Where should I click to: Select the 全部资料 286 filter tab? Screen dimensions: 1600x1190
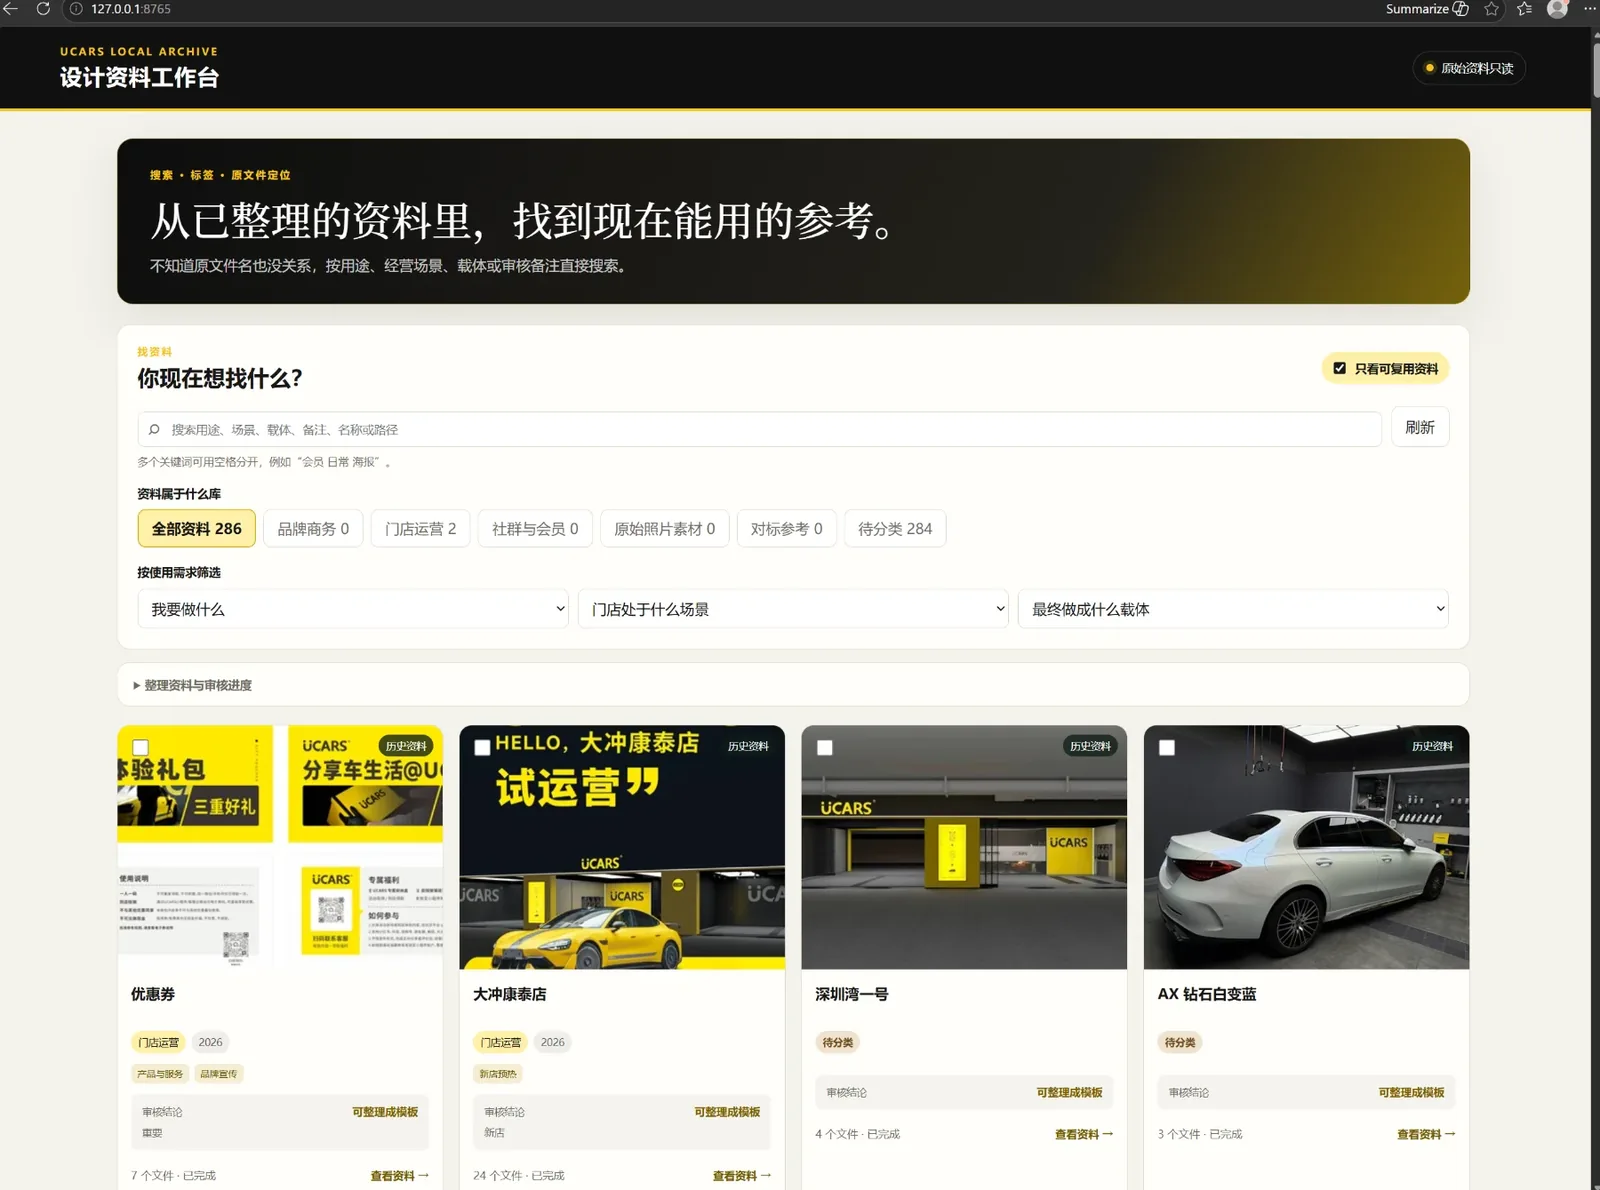point(196,528)
